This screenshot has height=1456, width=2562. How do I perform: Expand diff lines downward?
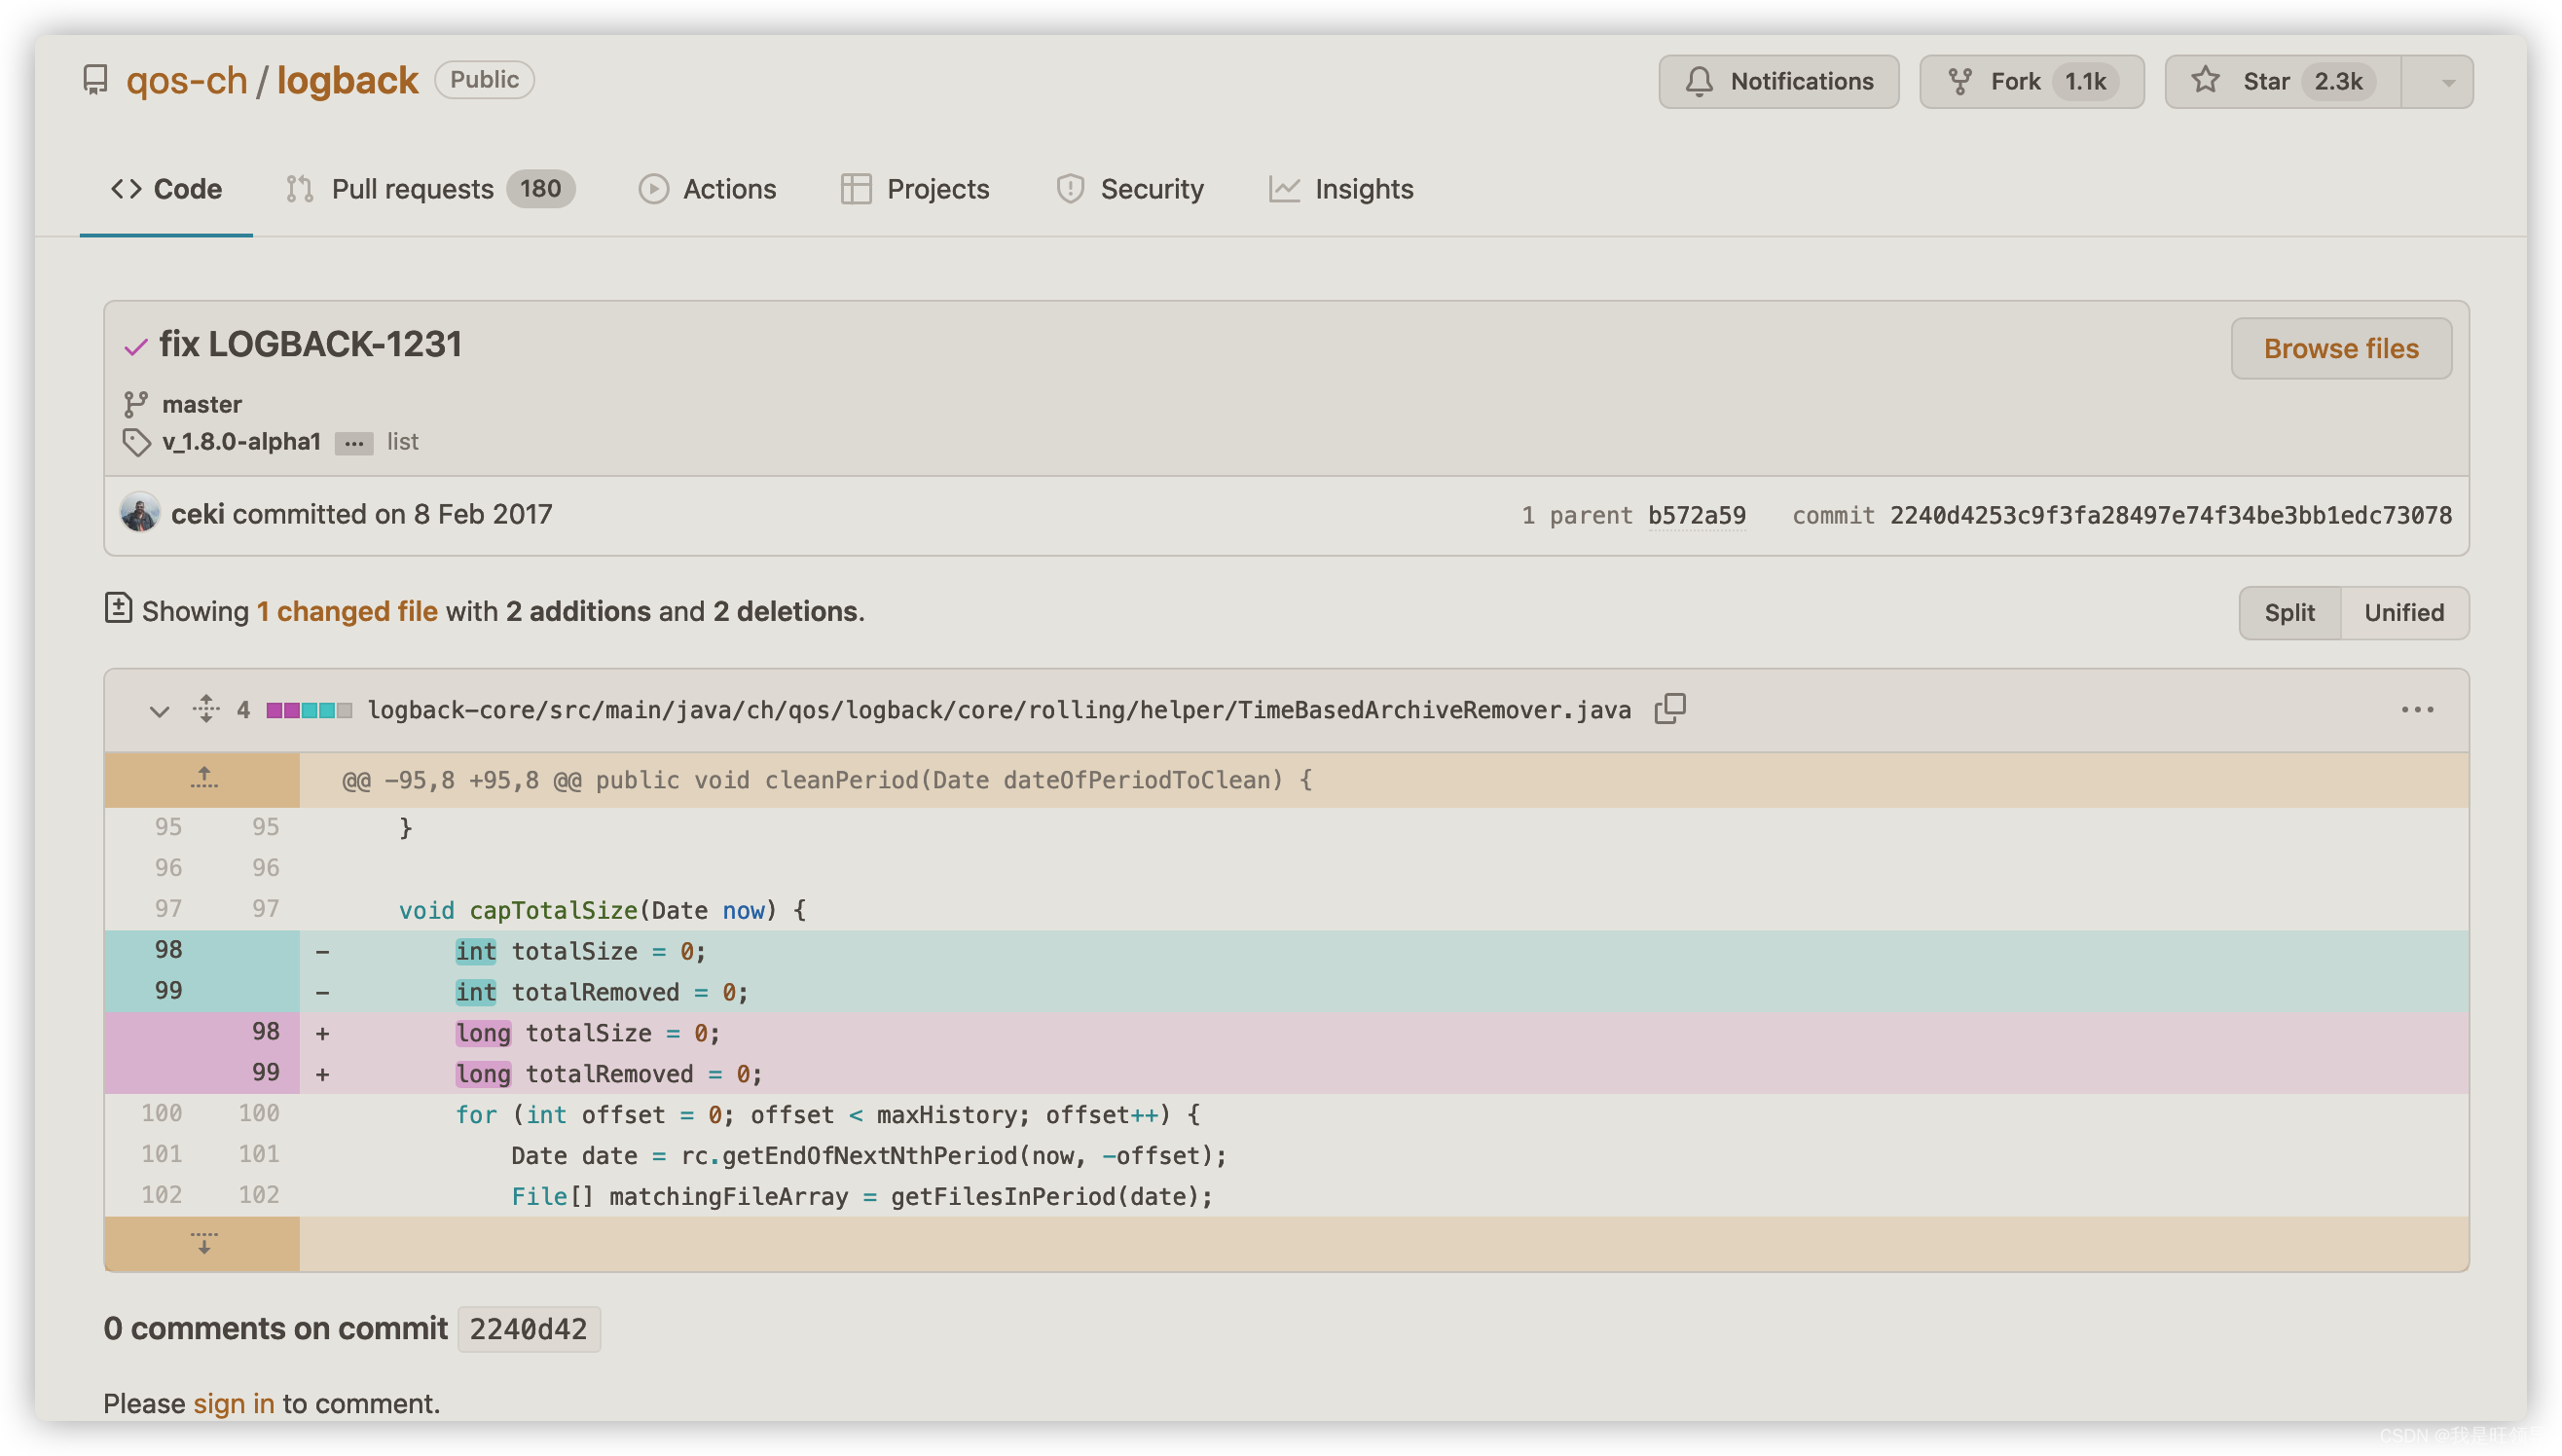[203, 1243]
